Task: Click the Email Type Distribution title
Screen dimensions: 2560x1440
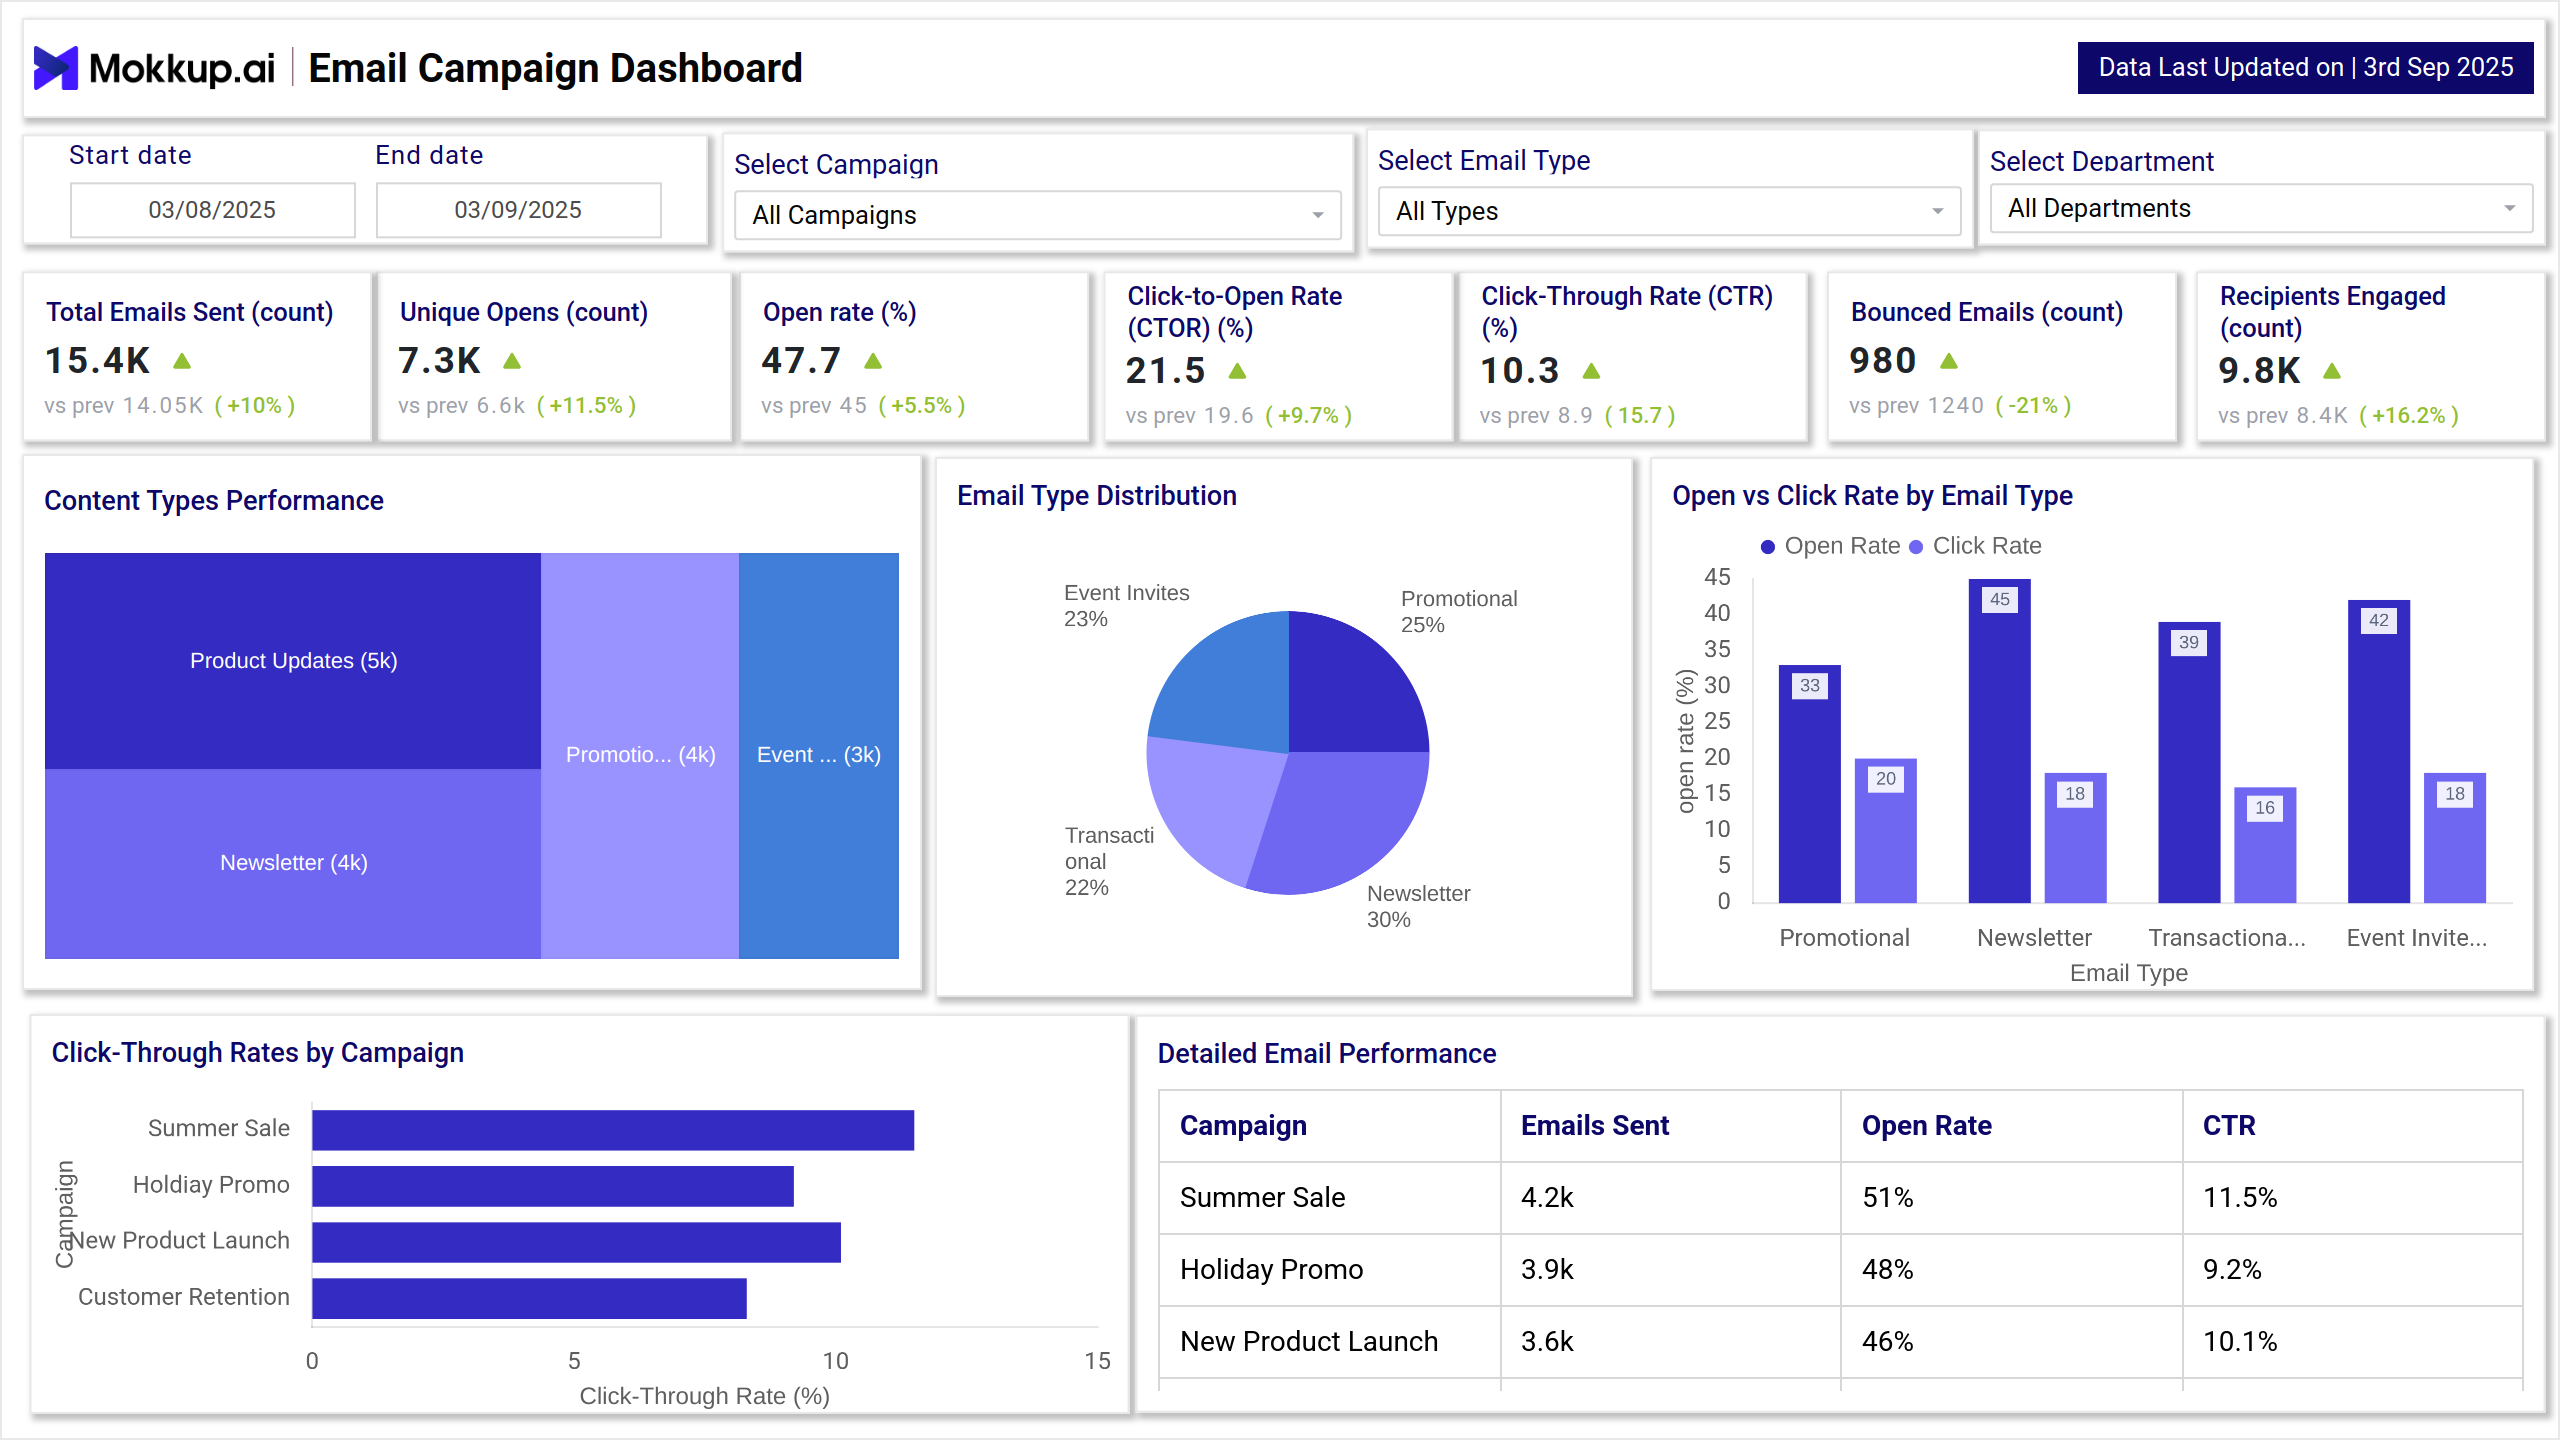Action: tap(1097, 496)
